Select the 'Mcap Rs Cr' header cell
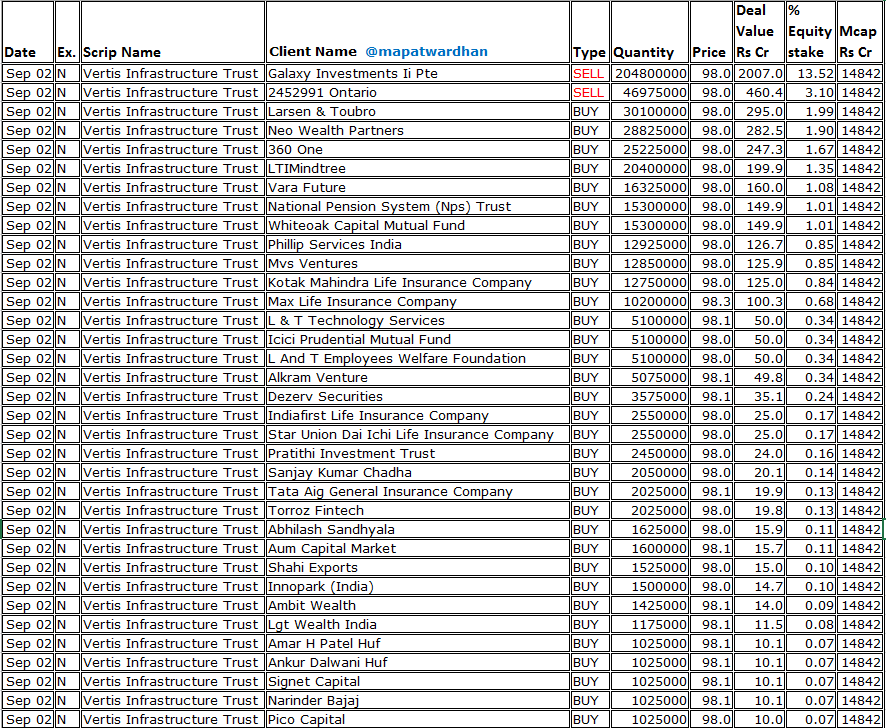 (x=859, y=32)
